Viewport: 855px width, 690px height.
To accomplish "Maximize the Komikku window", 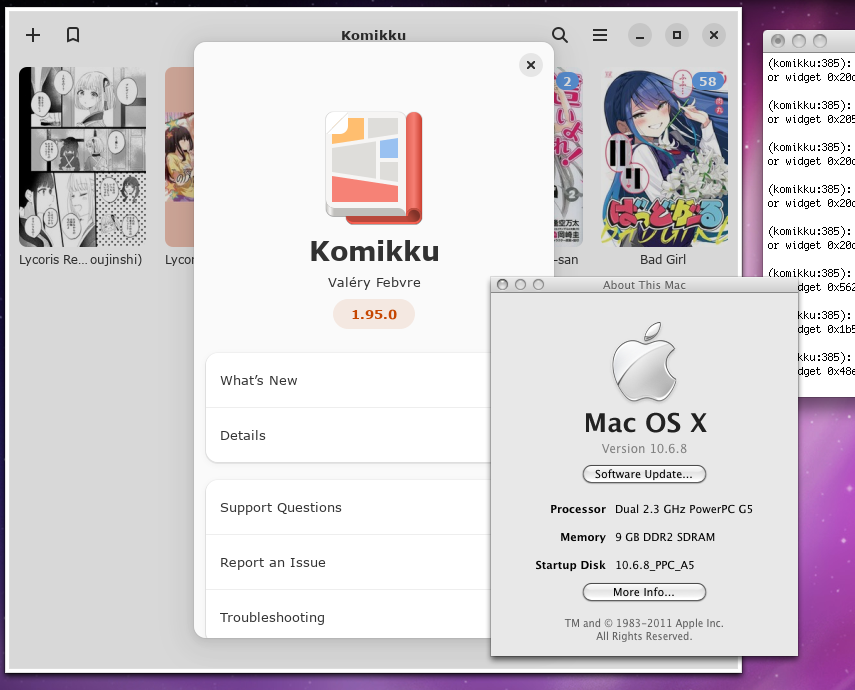I will (677, 35).
